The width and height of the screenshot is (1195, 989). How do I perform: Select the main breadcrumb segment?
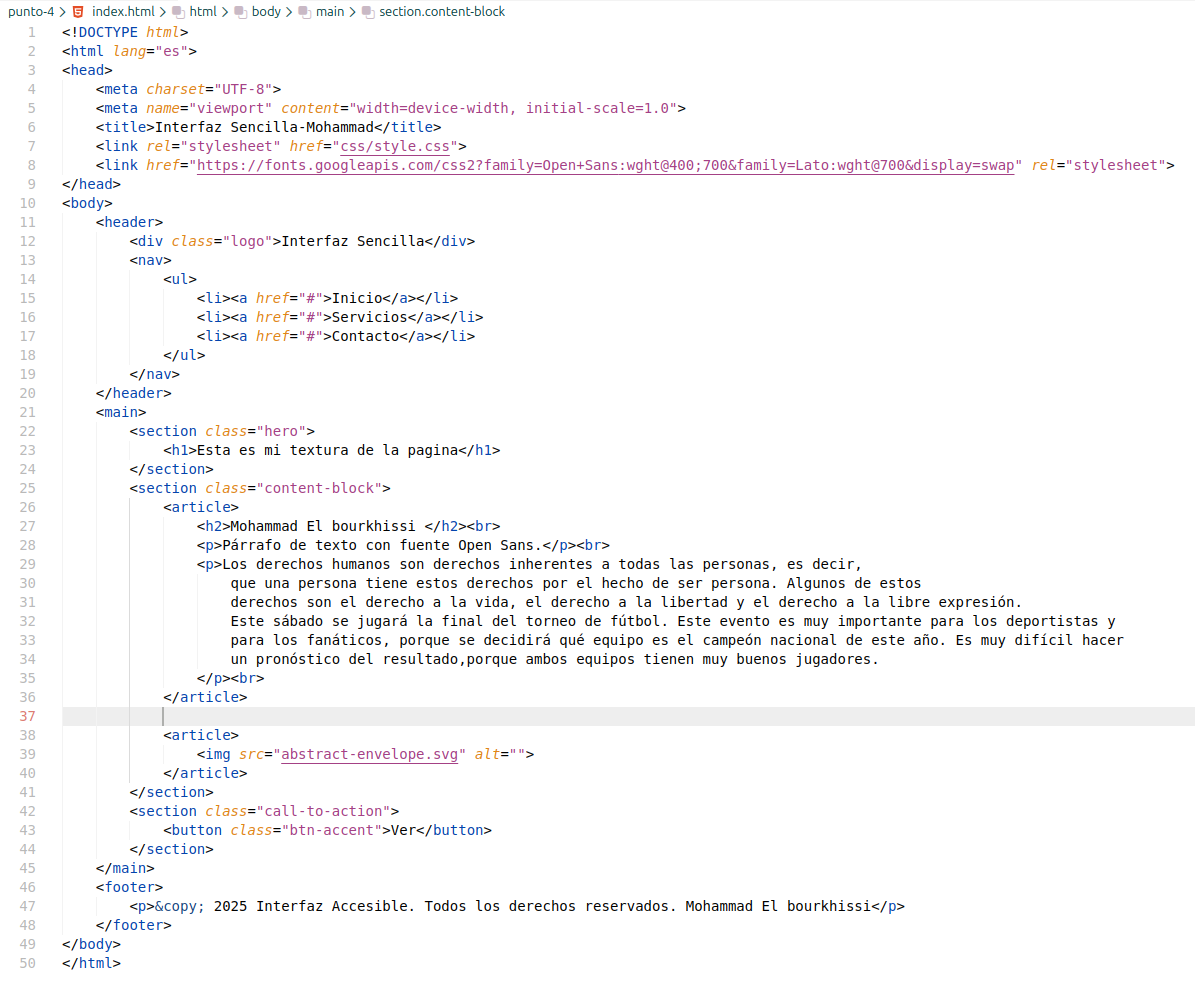(330, 12)
